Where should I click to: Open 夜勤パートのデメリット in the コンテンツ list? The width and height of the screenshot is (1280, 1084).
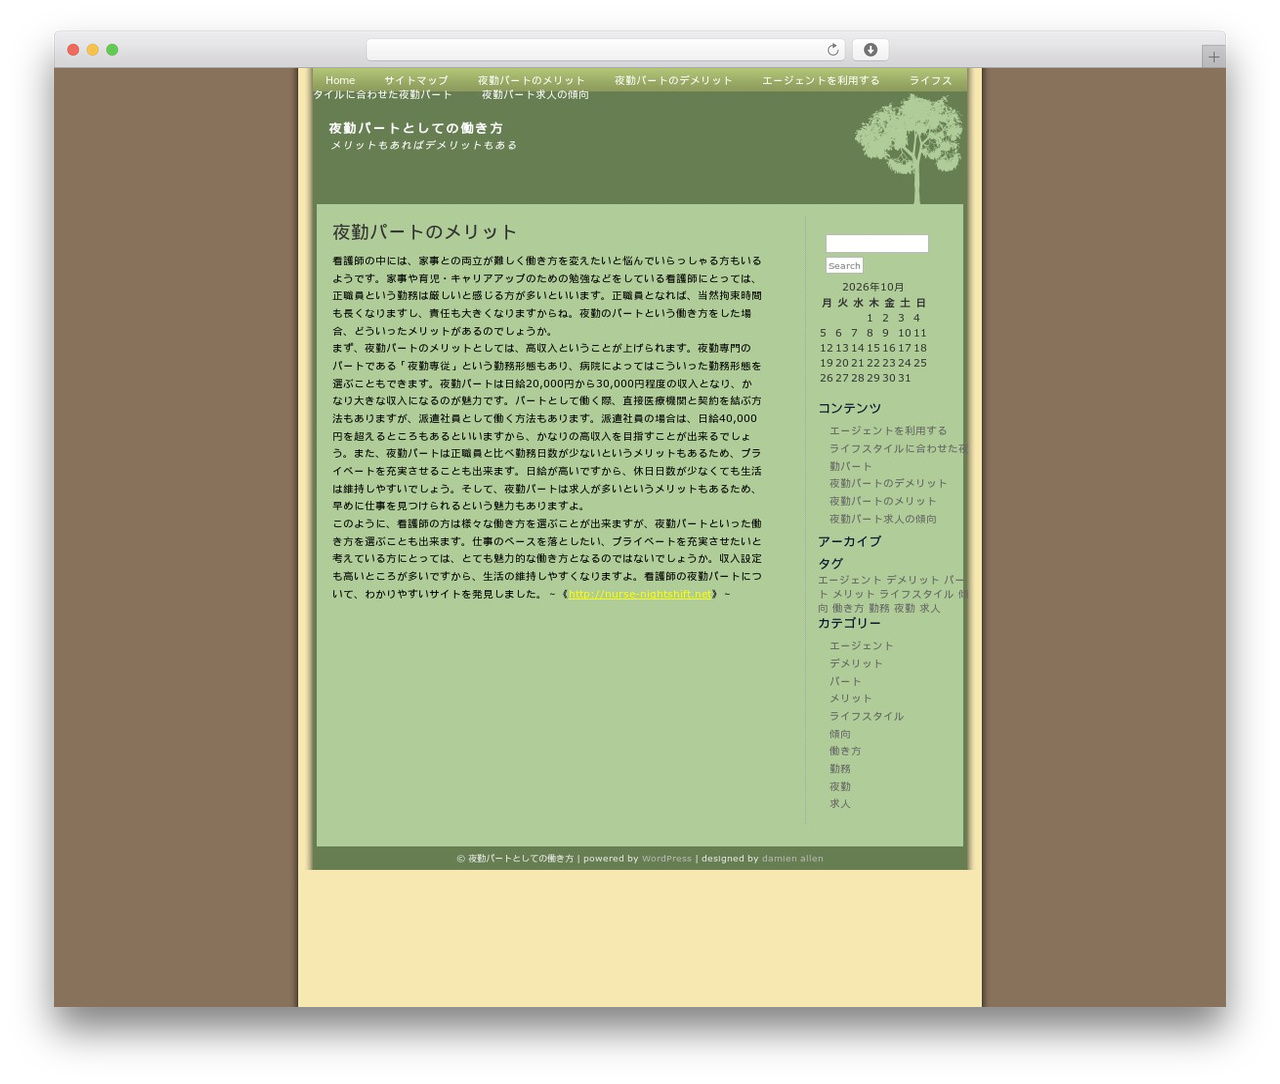[888, 484]
